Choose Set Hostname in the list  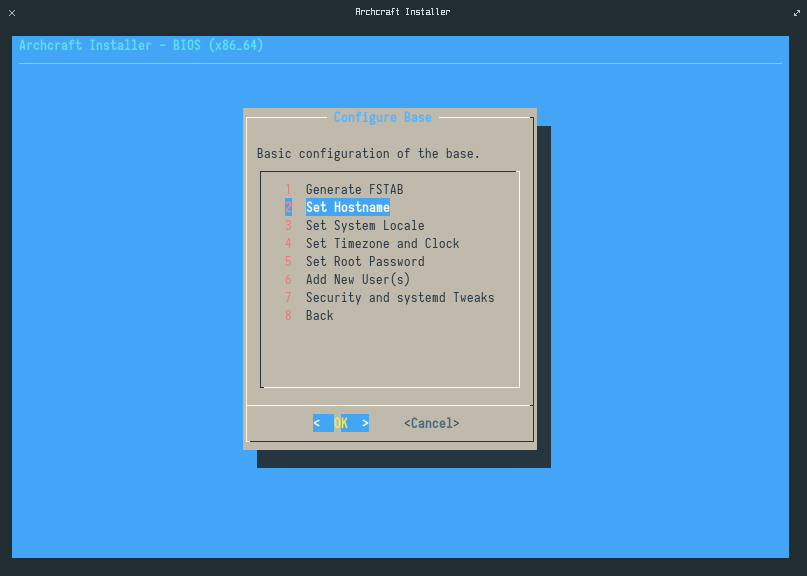coord(337,207)
